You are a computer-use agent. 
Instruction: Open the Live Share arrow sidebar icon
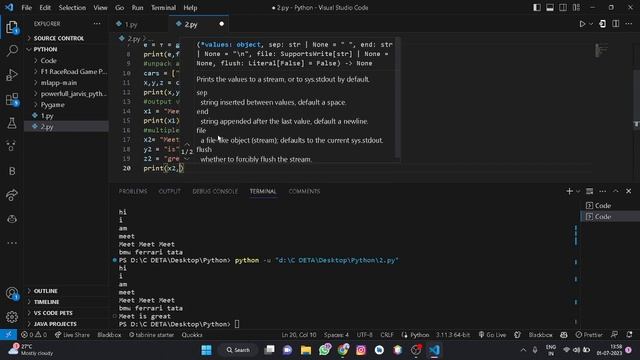[12, 195]
